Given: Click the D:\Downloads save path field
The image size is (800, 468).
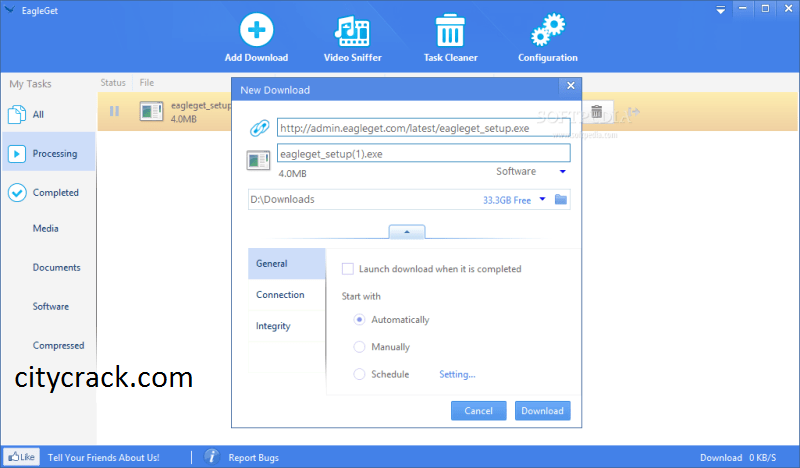Looking at the screenshot, I should tap(408, 200).
